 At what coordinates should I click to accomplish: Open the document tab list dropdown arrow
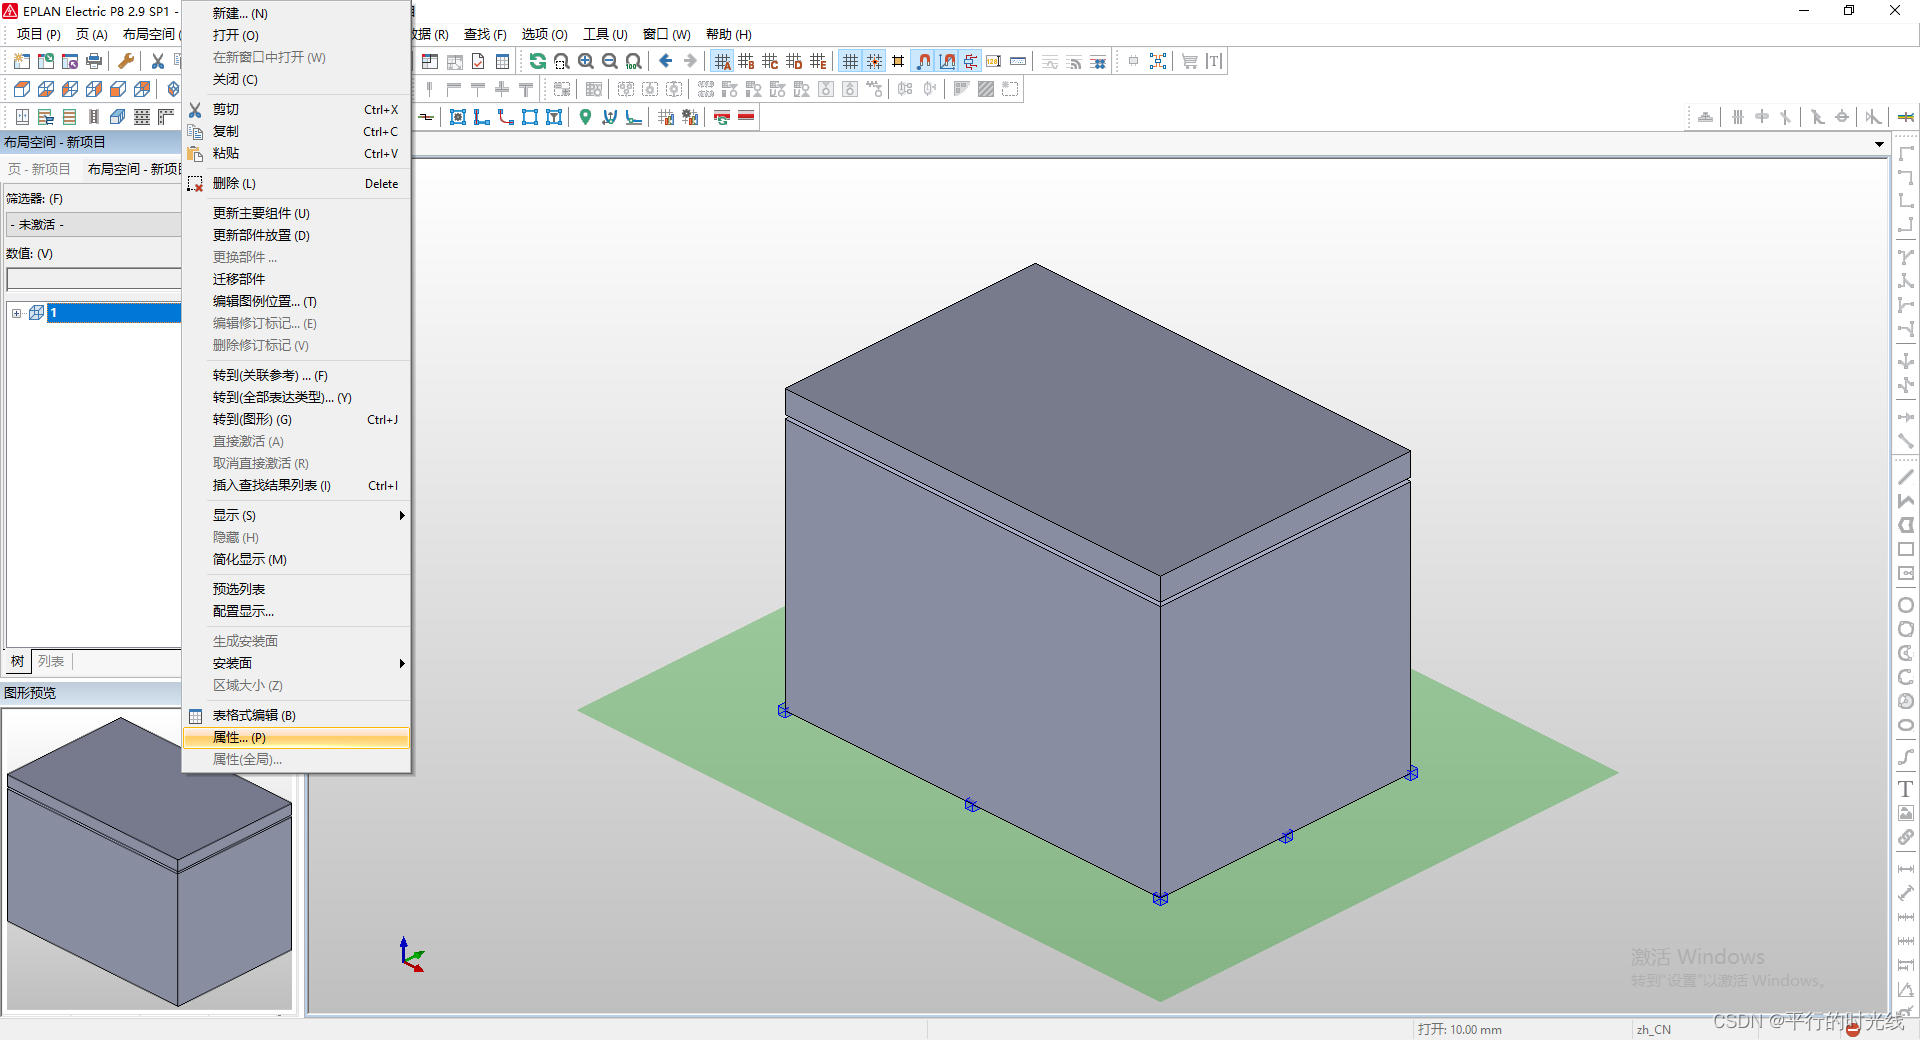click(1879, 144)
